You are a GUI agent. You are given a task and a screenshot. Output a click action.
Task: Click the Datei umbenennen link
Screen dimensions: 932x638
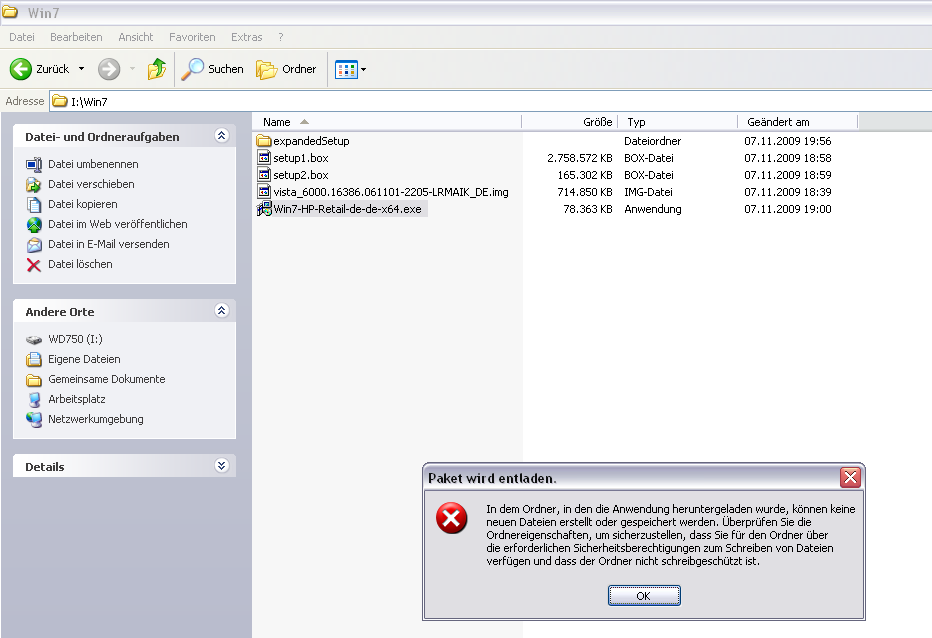pyautogui.click(x=93, y=164)
